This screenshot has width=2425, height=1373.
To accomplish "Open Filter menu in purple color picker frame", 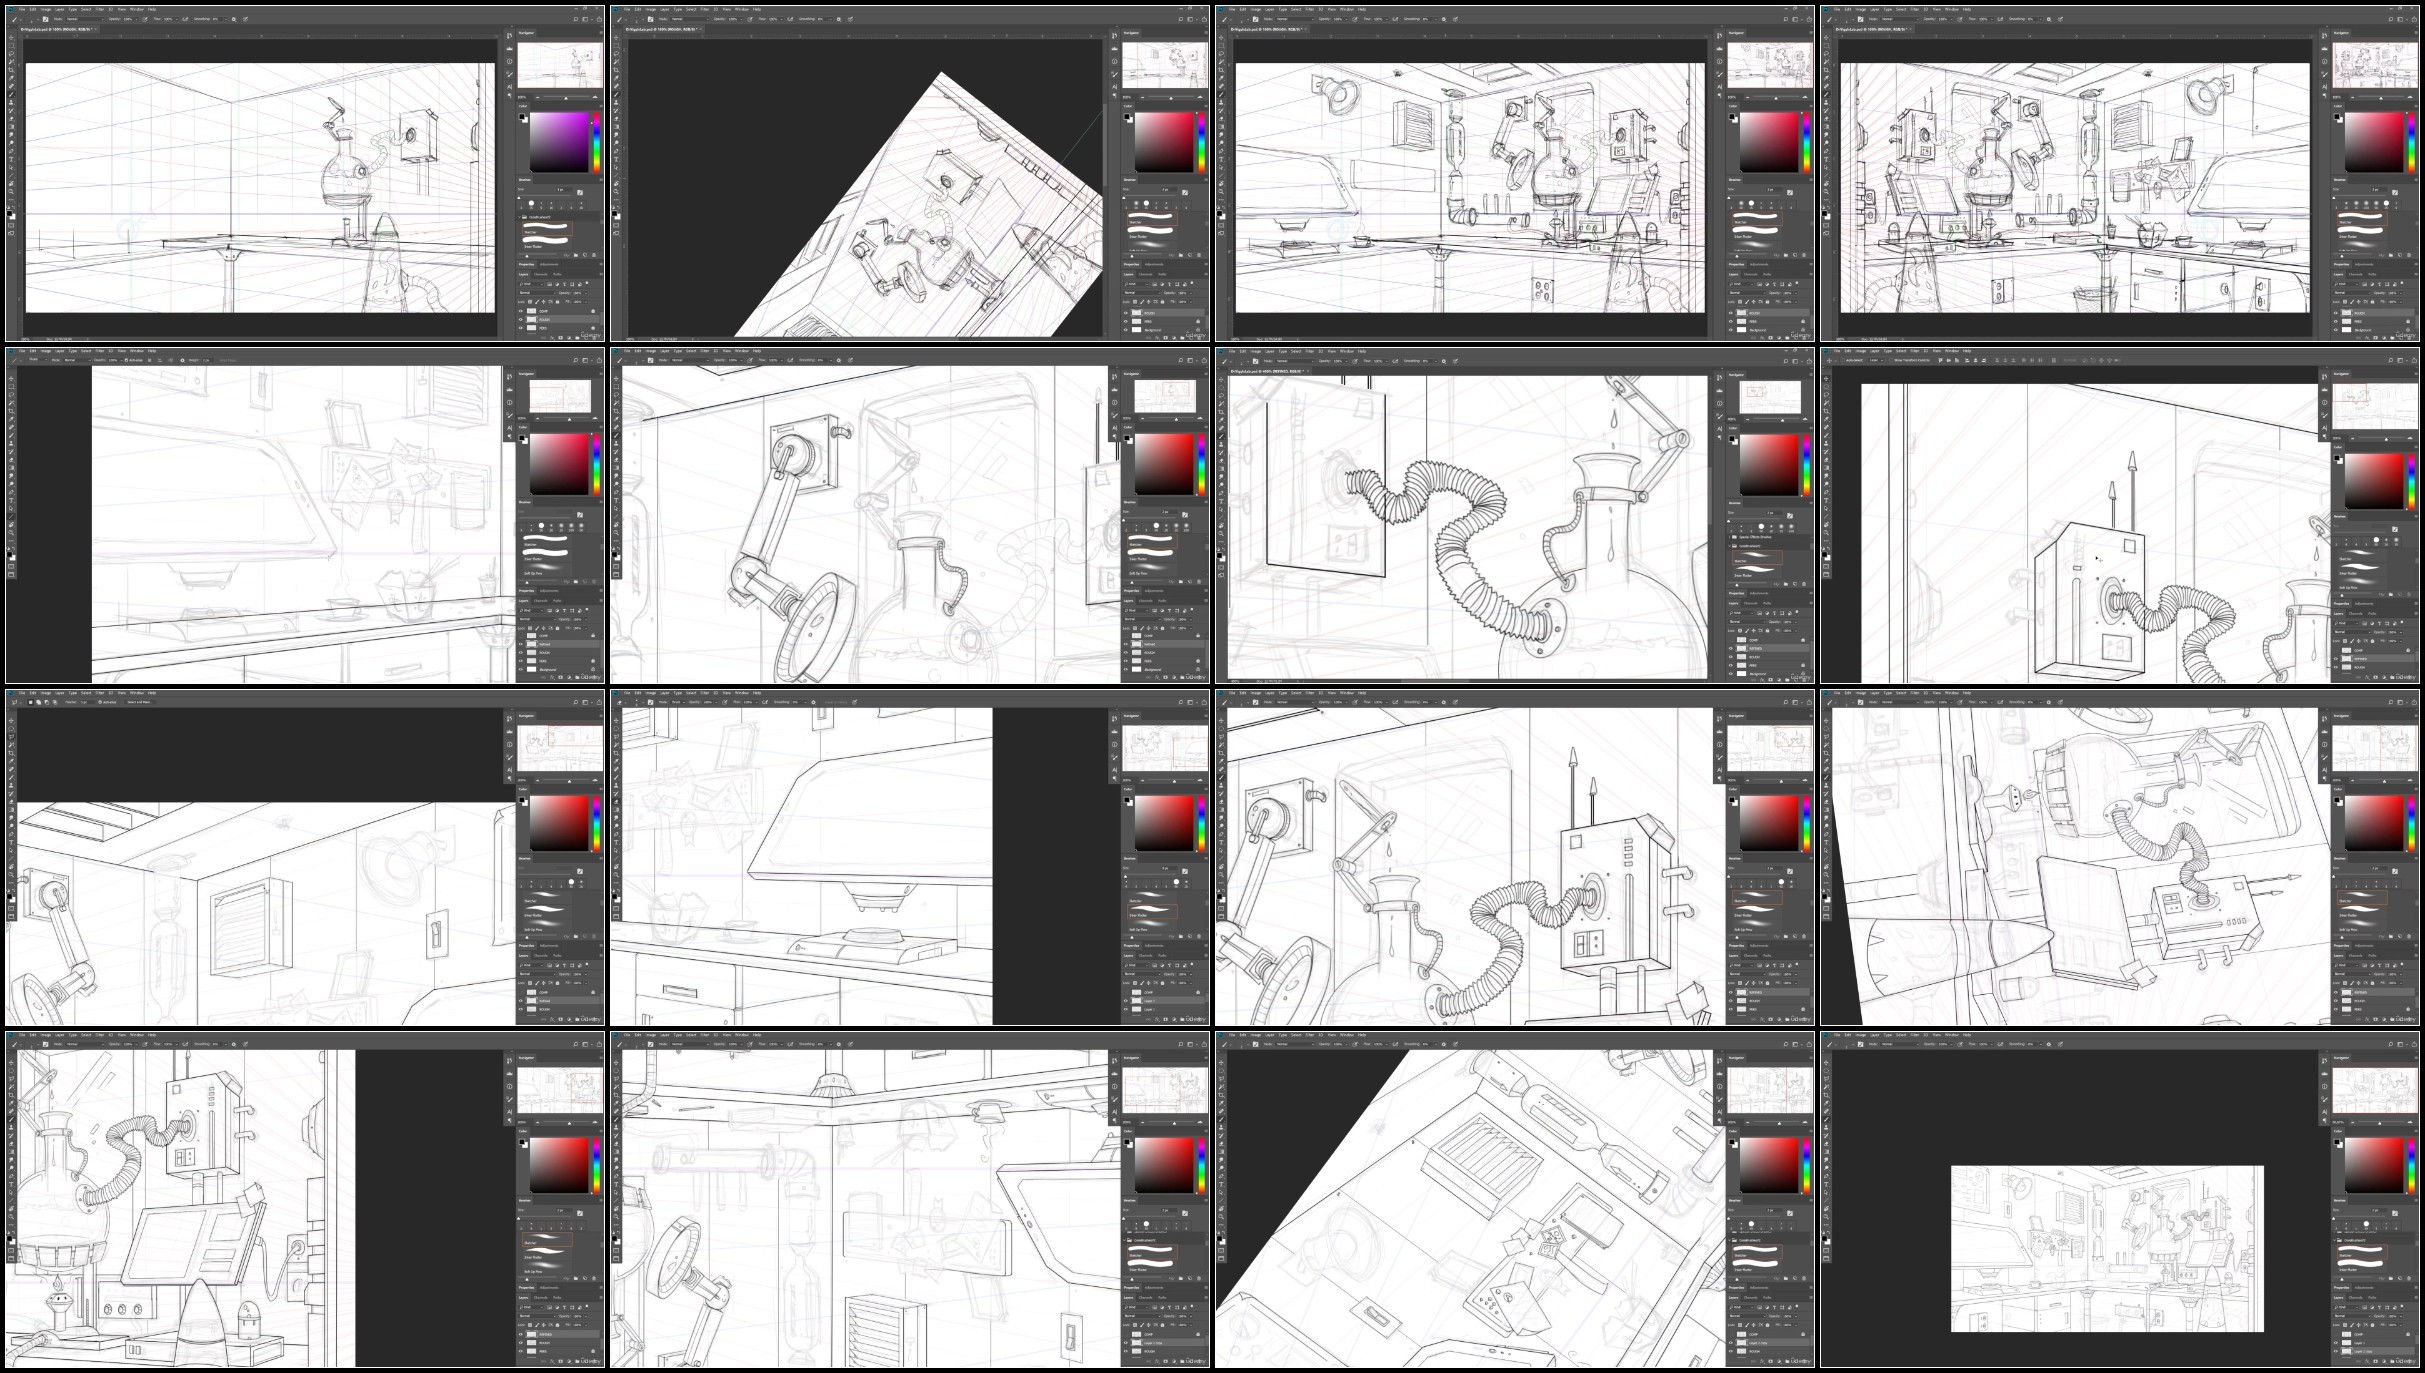I will tap(100, 9).
